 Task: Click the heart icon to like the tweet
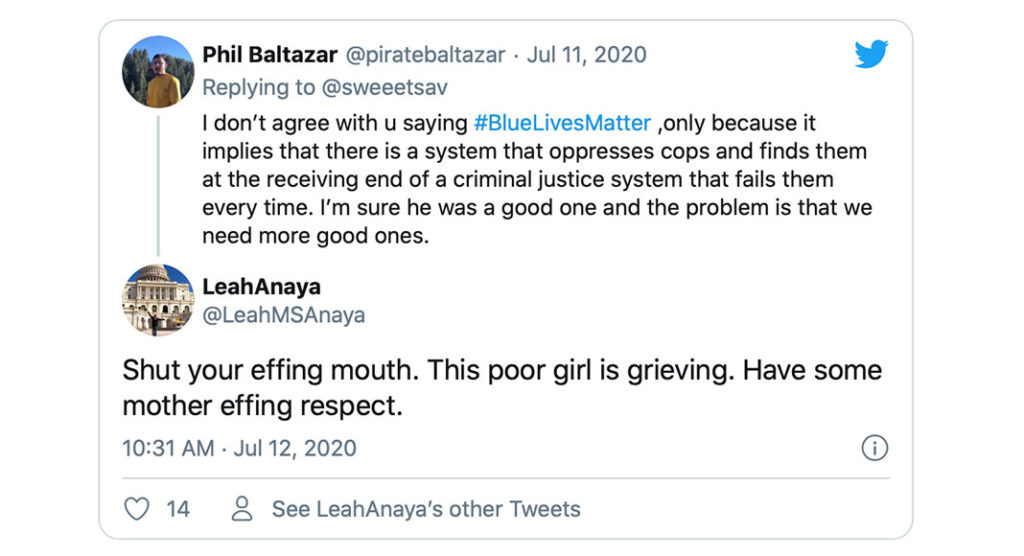[136, 509]
